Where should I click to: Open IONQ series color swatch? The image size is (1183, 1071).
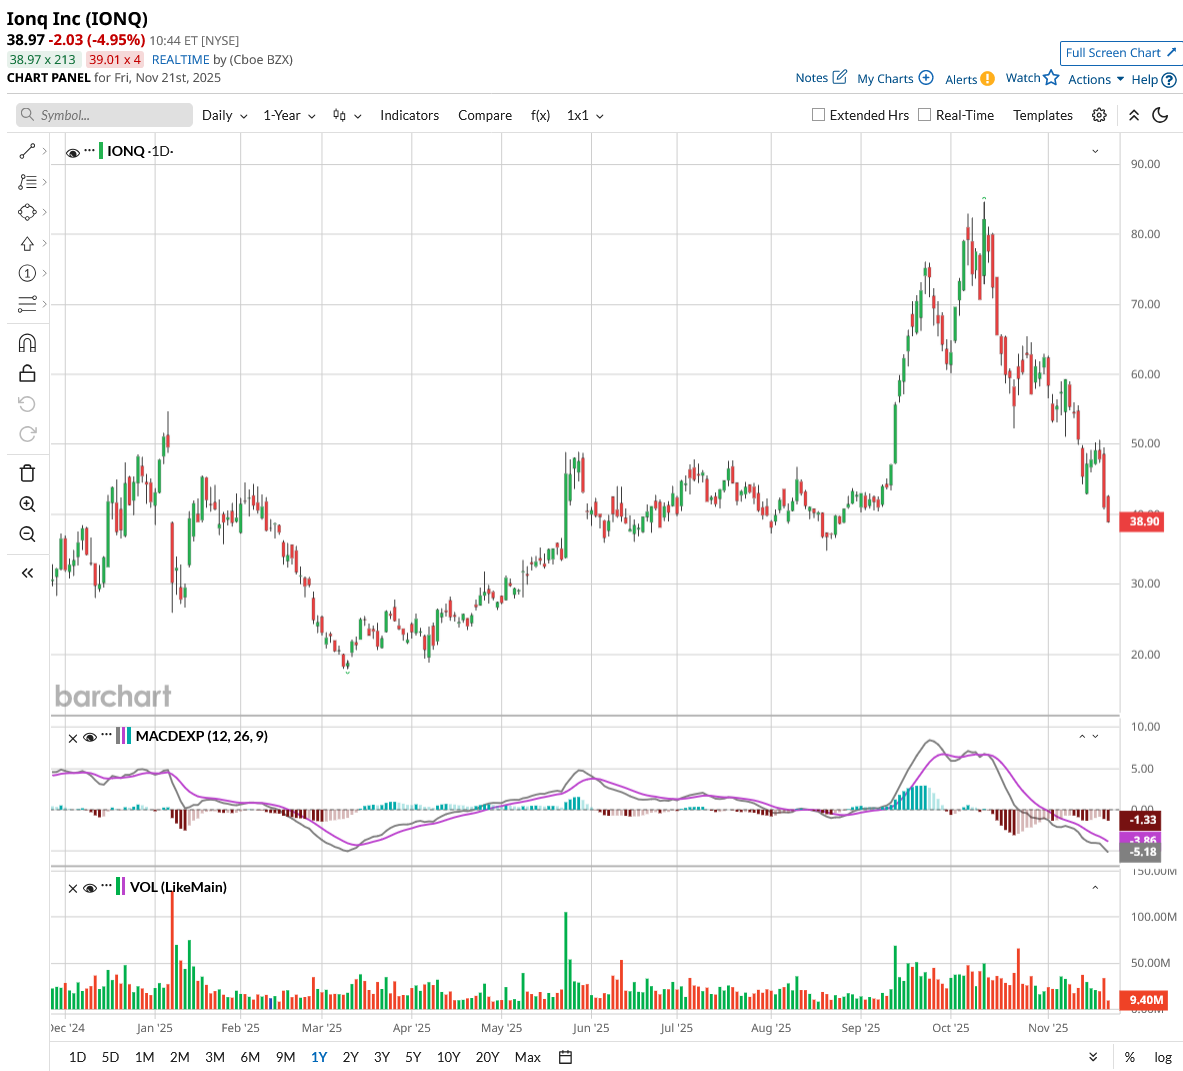101,151
